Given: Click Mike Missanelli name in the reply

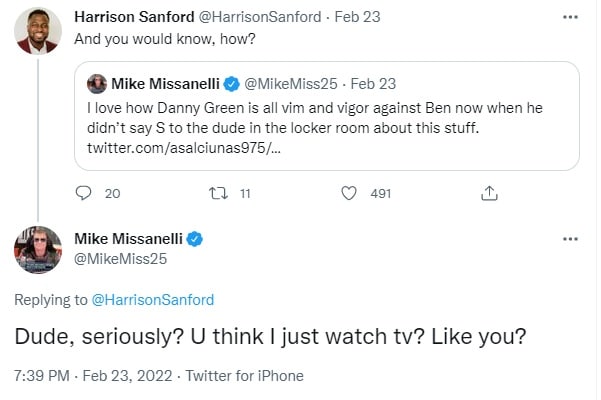Looking at the screenshot, I should pos(130,239).
